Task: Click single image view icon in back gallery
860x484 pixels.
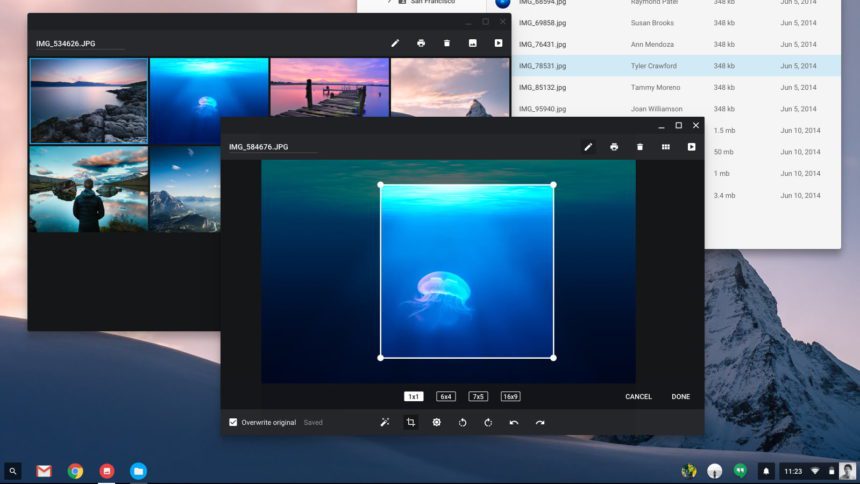Action: pos(472,43)
